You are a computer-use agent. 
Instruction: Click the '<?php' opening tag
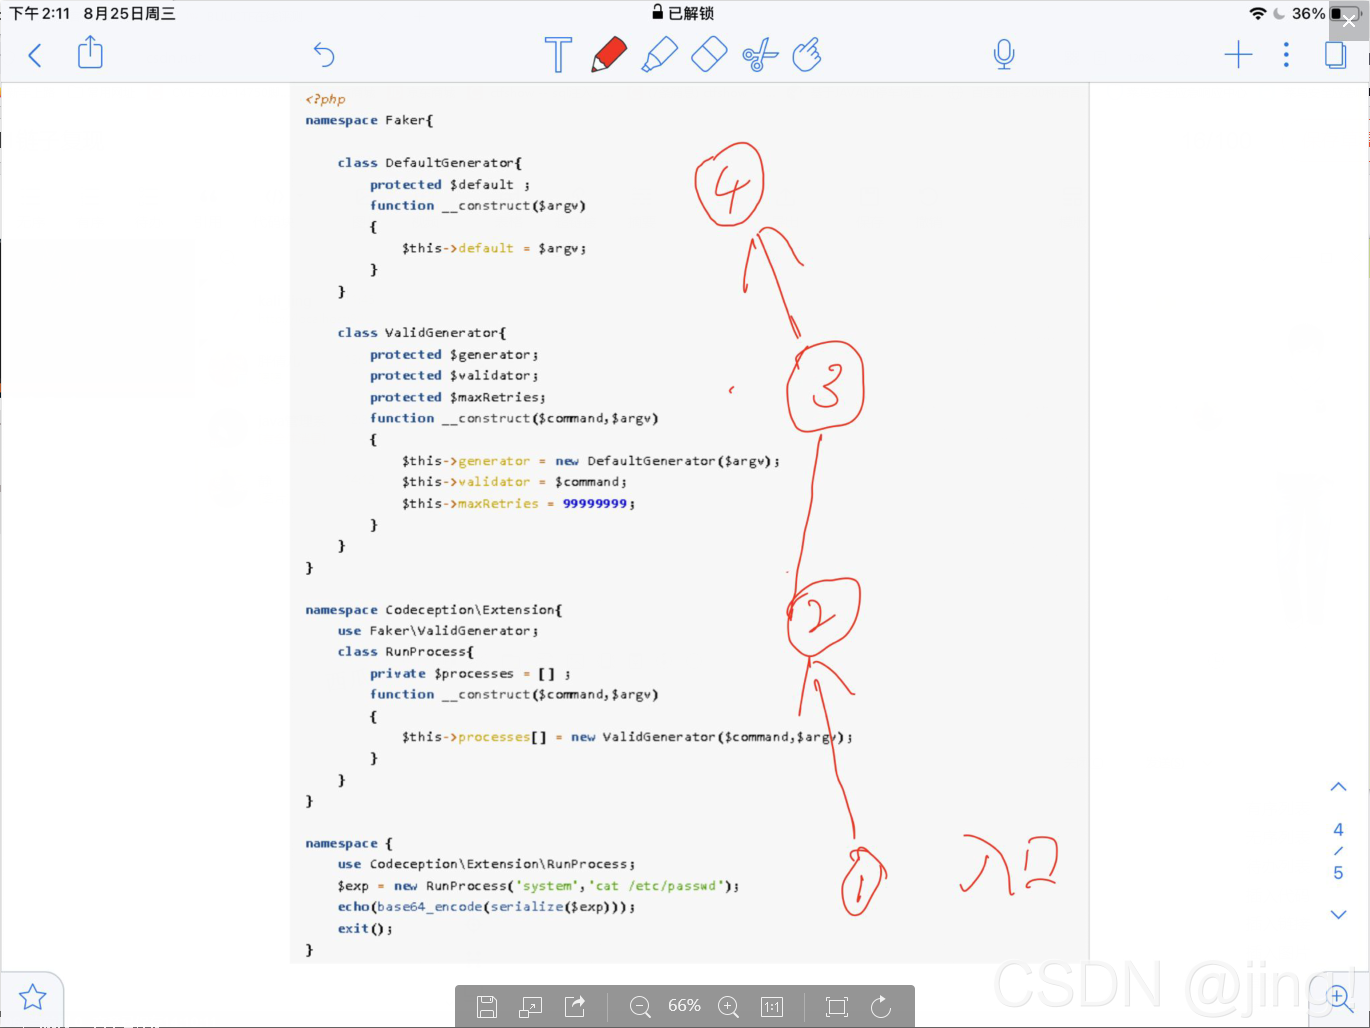click(325, 99)
